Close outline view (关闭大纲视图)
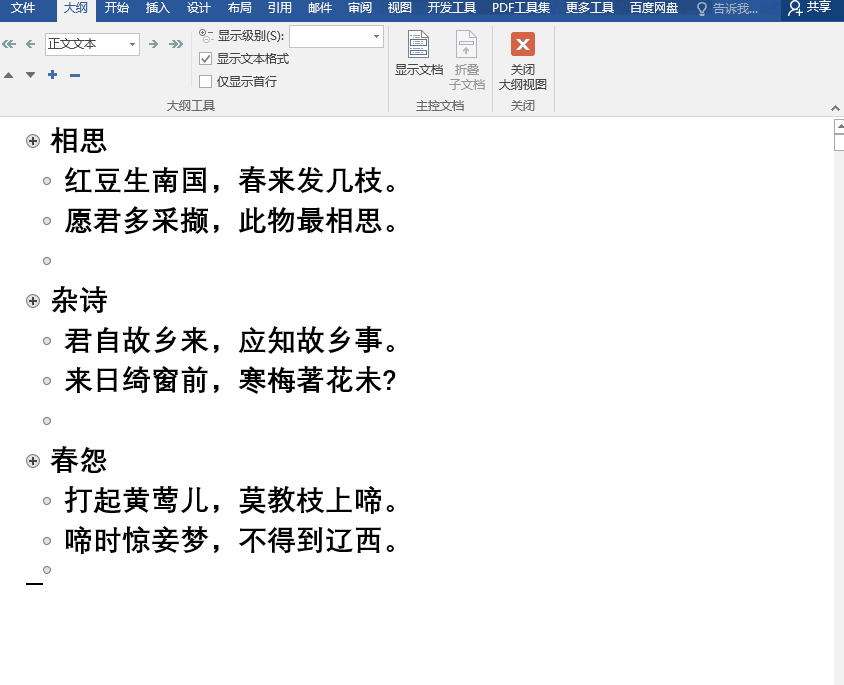Screen dimensions: 844x685 coord(523,61)
